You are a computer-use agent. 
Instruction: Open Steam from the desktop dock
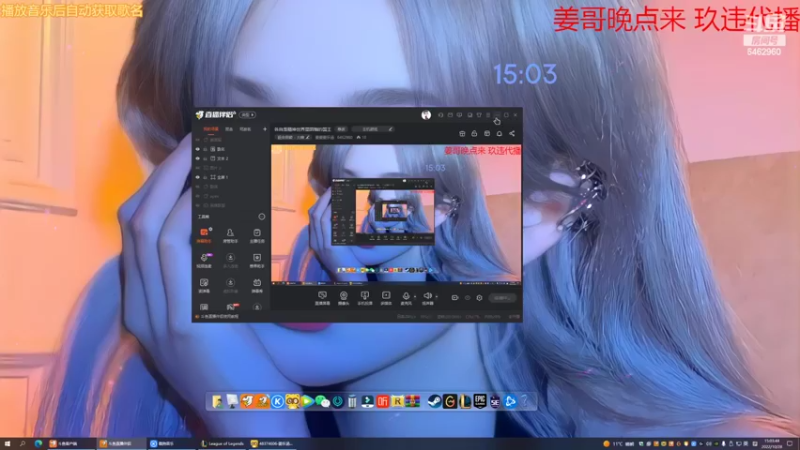pos(434,402)
